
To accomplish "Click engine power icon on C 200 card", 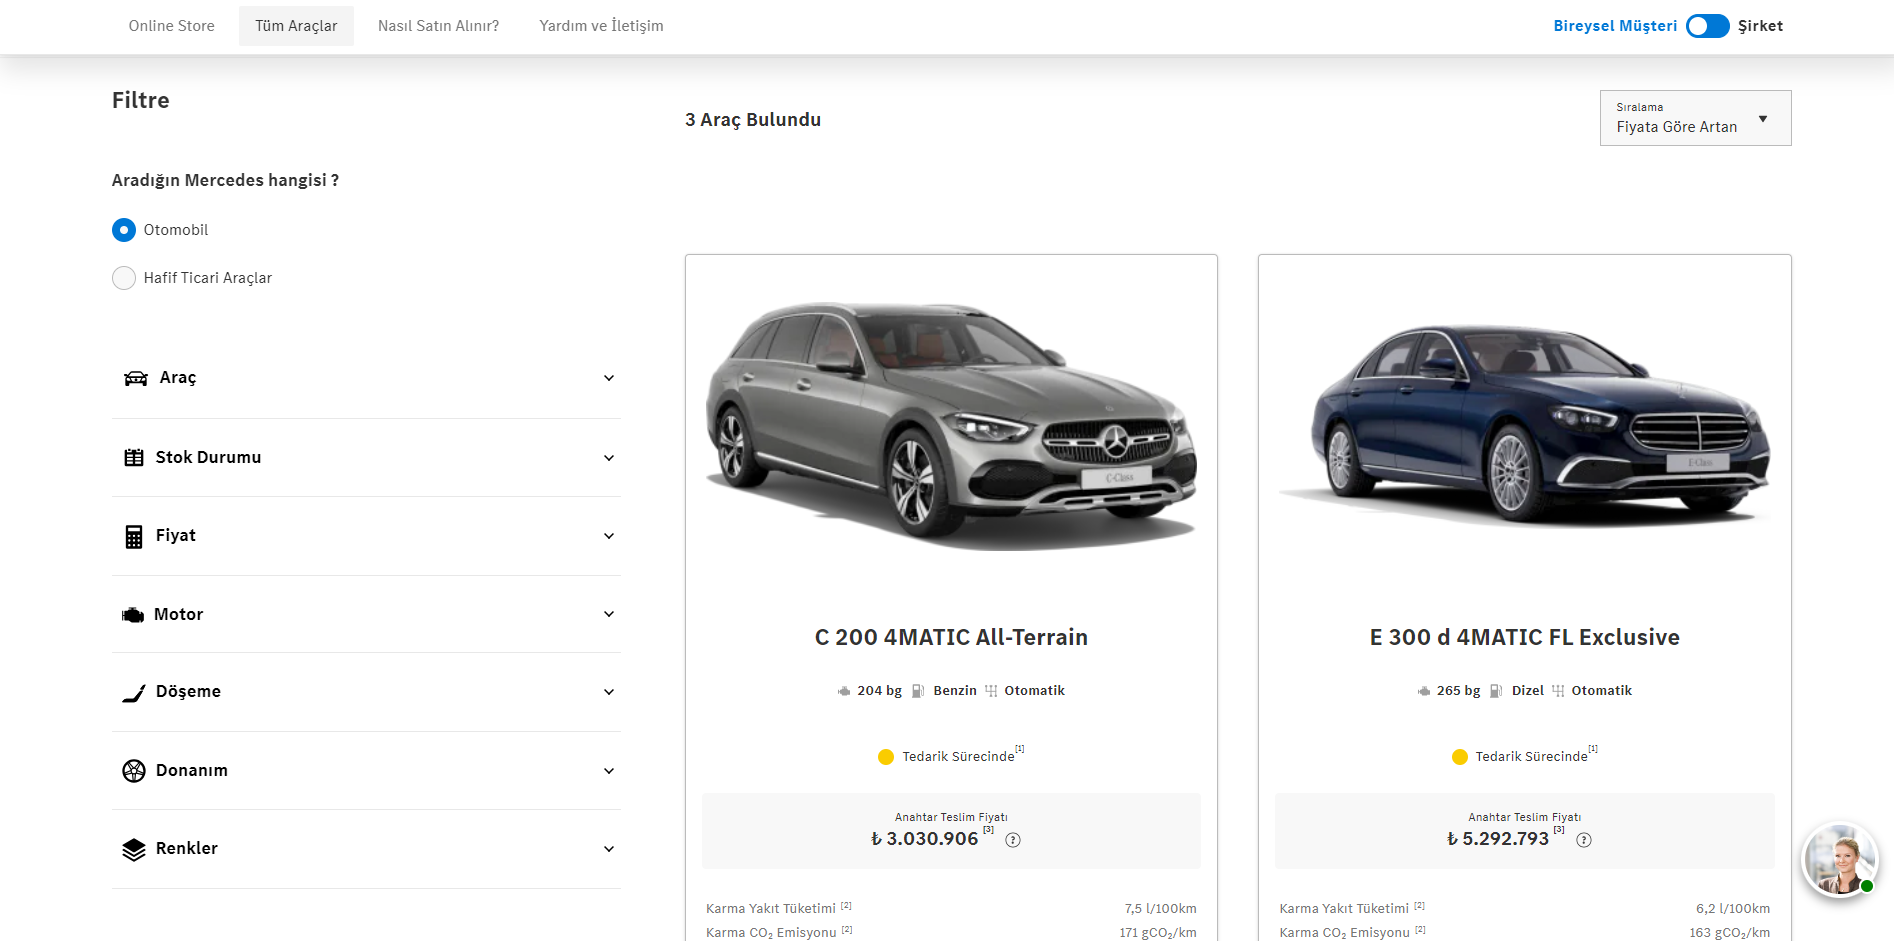I will click(x=844, y=691).
